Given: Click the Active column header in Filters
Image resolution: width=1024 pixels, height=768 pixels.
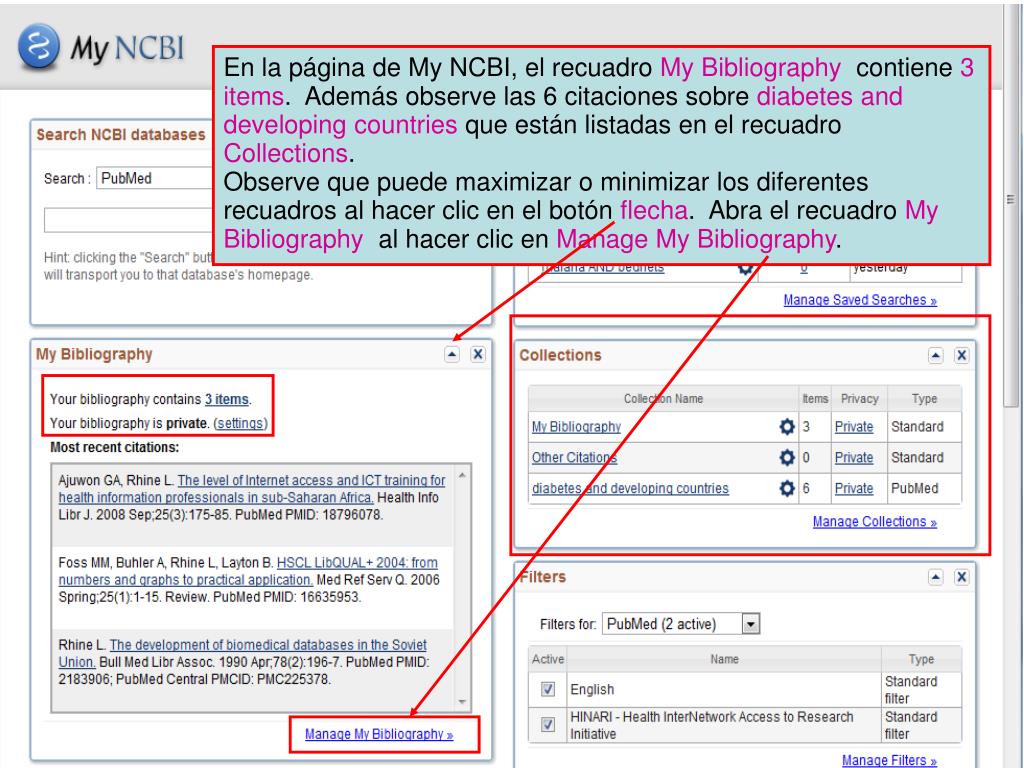Looking at the screenshot, I should tap(547, 659).
